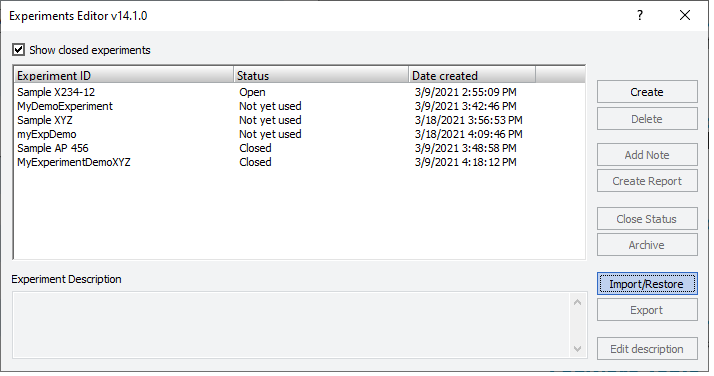Viewport: 714px width, 376px height.
Task: Click the Export button
Action: point(647,310)
